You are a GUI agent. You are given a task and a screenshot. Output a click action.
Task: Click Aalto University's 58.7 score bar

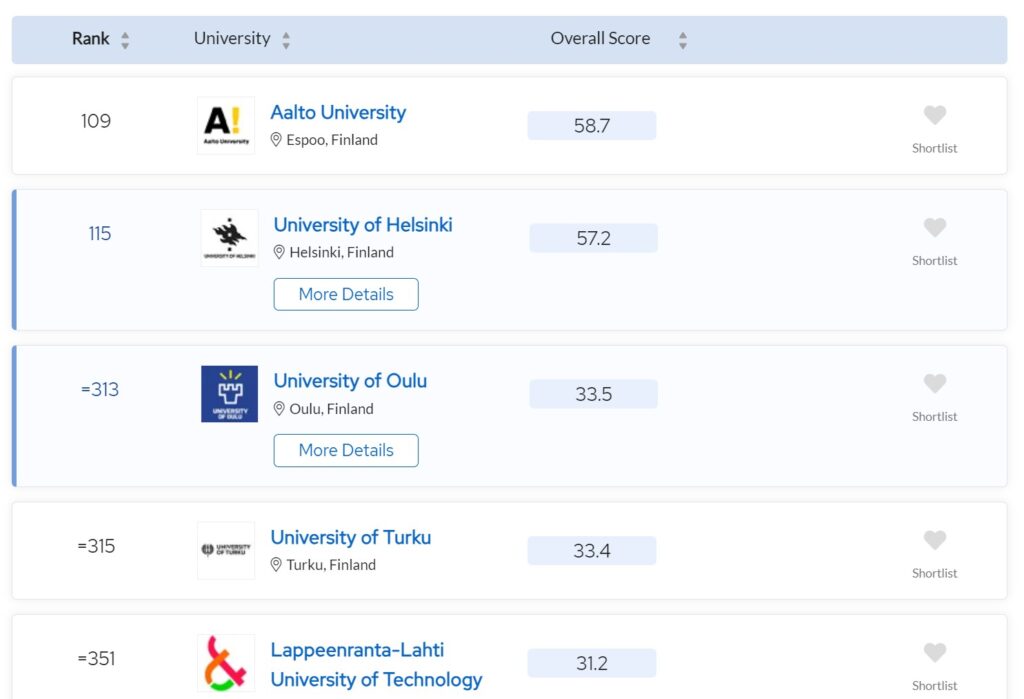[592, 126]
